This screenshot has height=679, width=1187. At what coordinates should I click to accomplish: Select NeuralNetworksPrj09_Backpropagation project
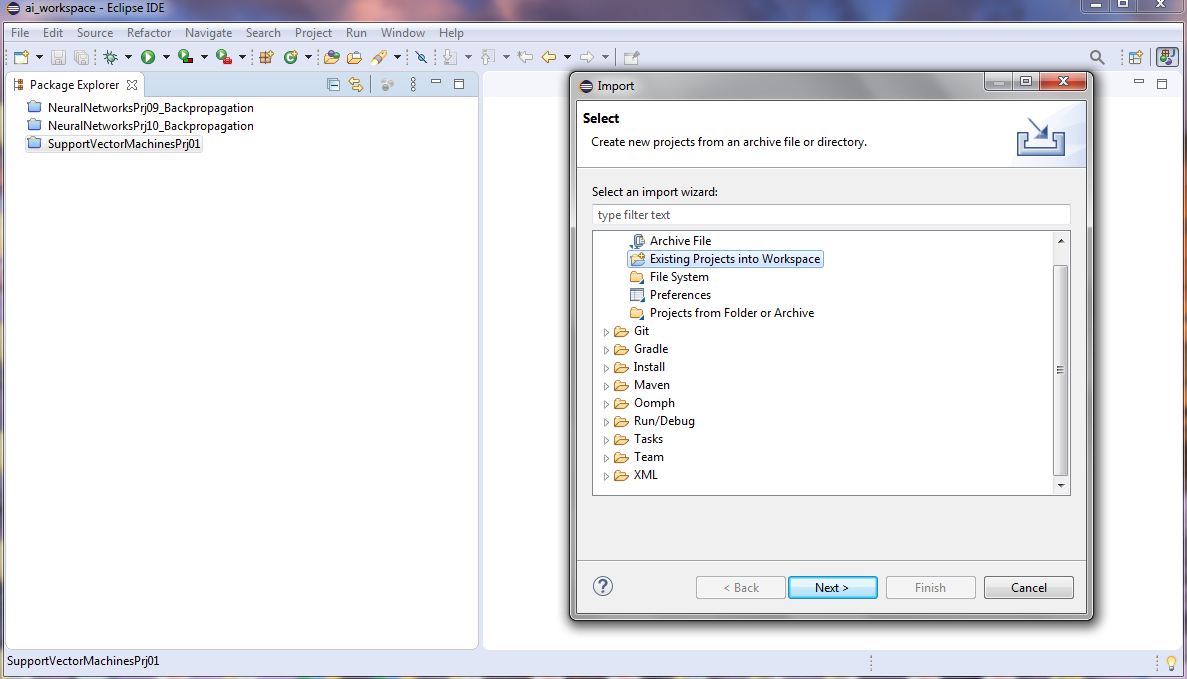click(x=150, y=107)
